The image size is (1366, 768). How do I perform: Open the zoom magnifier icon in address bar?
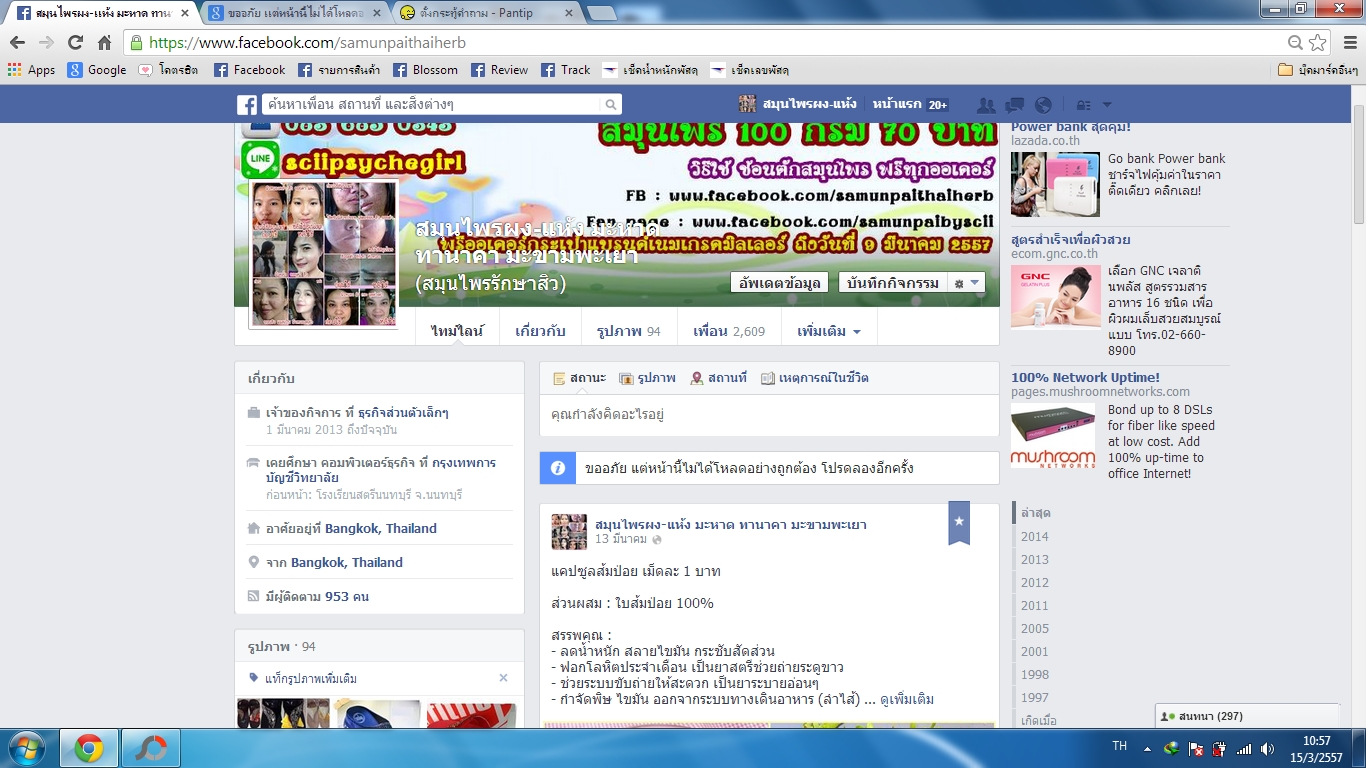1295,43
